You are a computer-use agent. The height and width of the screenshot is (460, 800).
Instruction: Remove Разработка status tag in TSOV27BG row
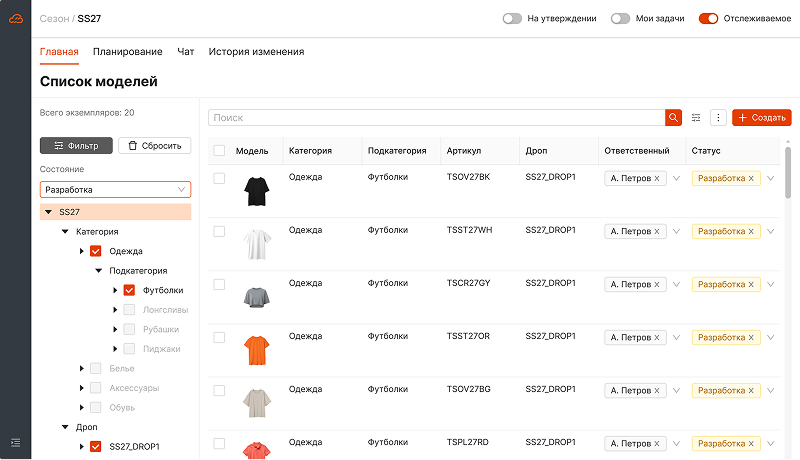coord(751,391)
